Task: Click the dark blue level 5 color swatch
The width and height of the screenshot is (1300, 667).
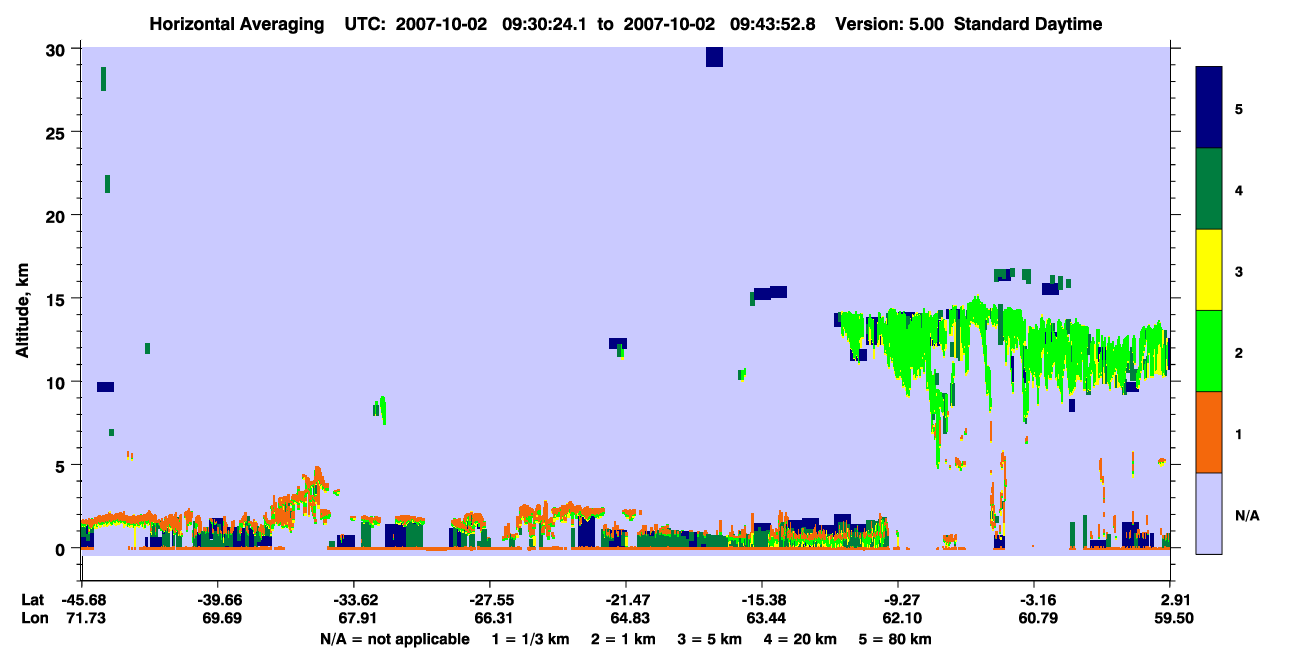Action: [1209, 108]
